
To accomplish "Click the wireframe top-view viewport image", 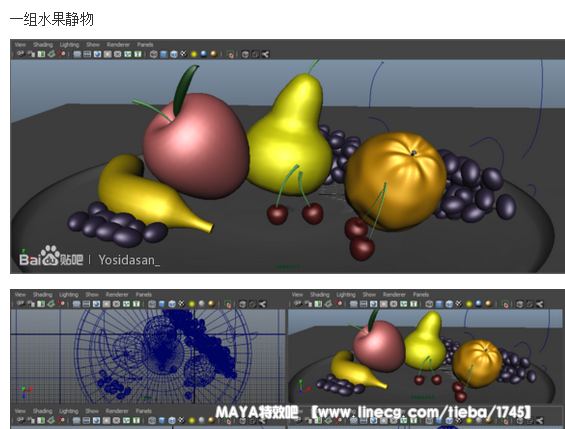I will pyautogui.click(x=148, y=356).
